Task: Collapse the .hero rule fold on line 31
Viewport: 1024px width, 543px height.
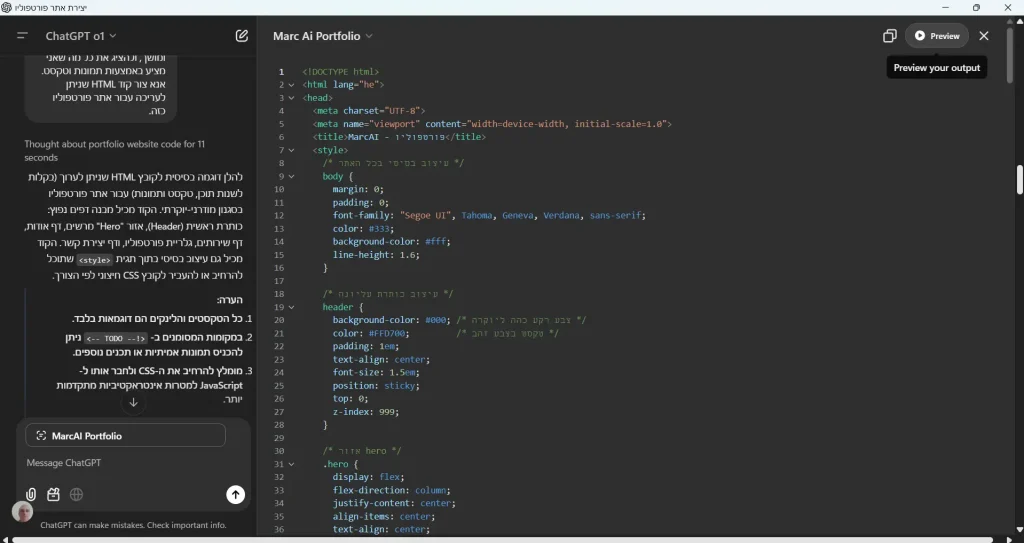Action: pyautogui.click(x=291, y=464)
